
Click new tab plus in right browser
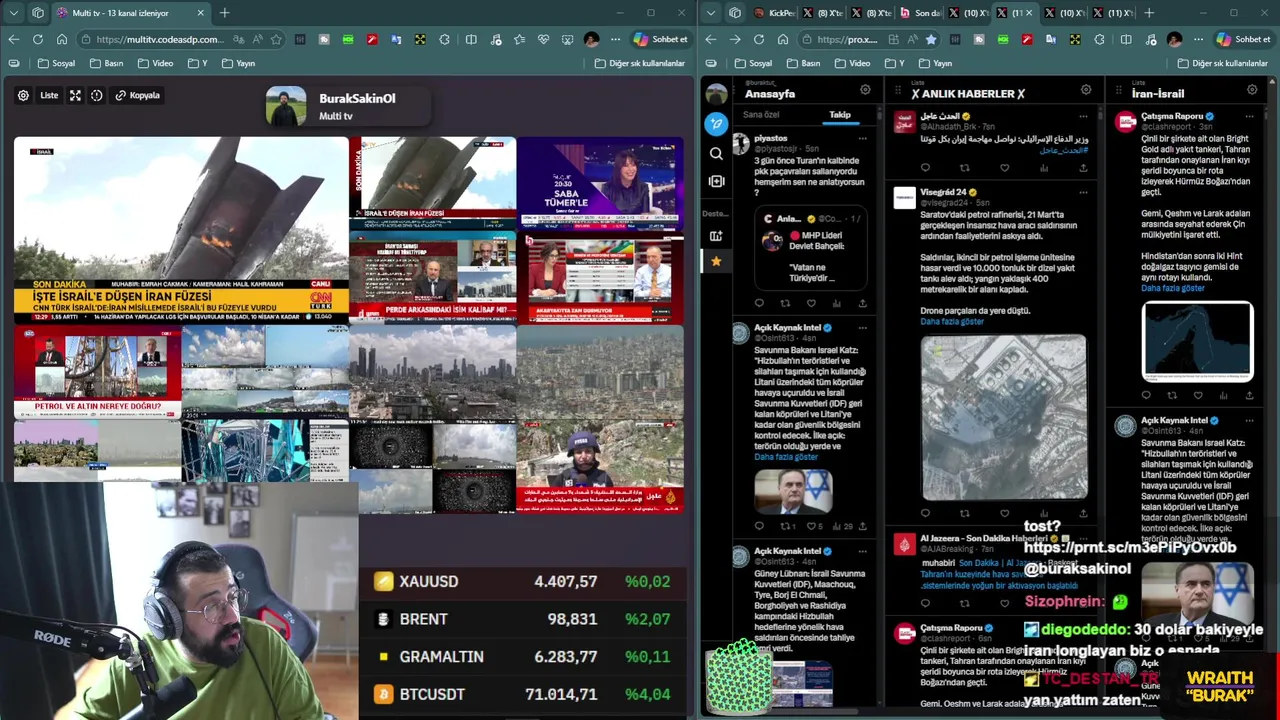click(x=1148, y=13)
